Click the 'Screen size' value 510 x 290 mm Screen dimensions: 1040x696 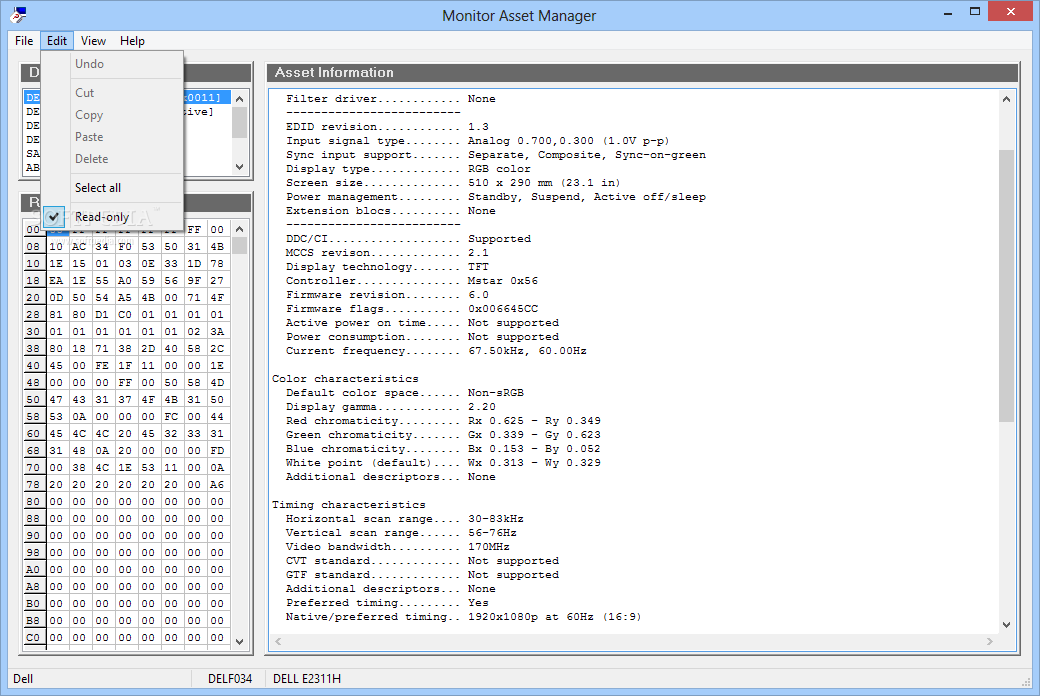pyautogui.click(x=509, y=182)
